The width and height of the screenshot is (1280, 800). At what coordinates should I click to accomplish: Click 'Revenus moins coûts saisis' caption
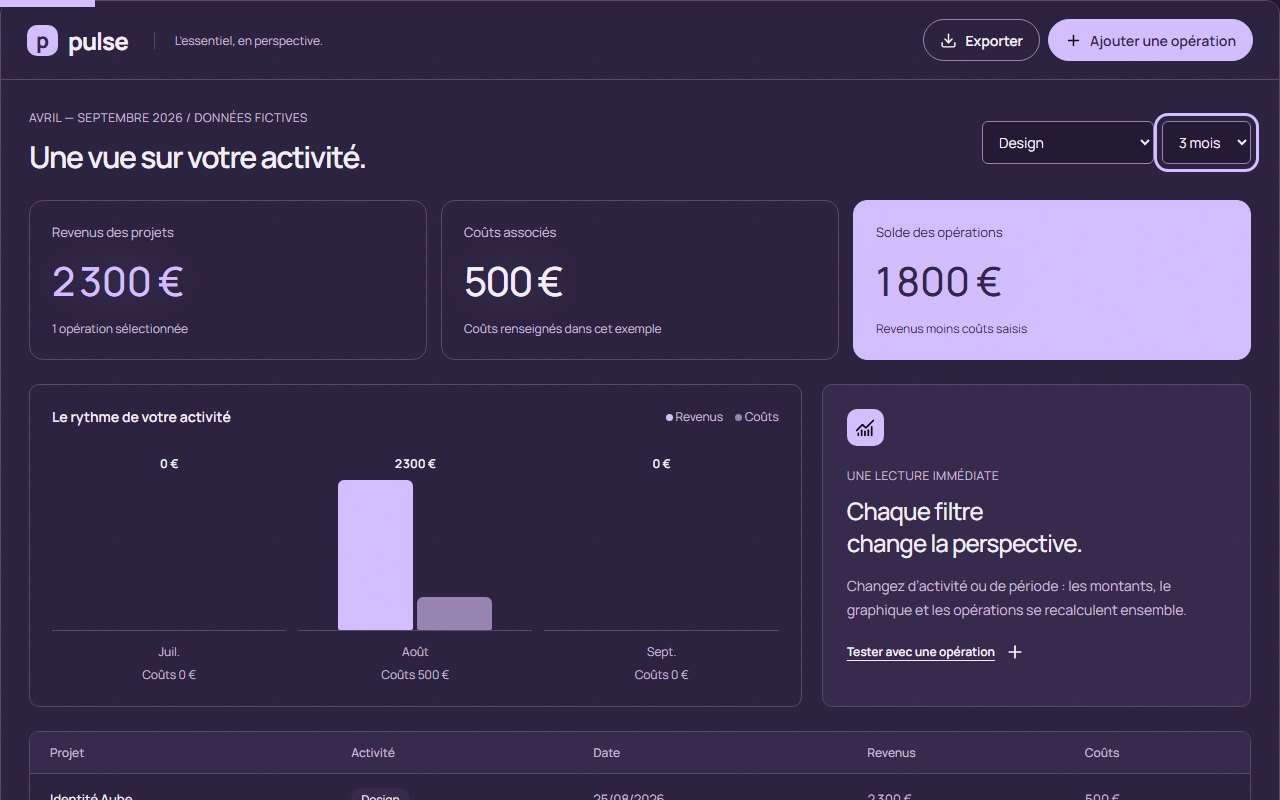click(951, 329)
